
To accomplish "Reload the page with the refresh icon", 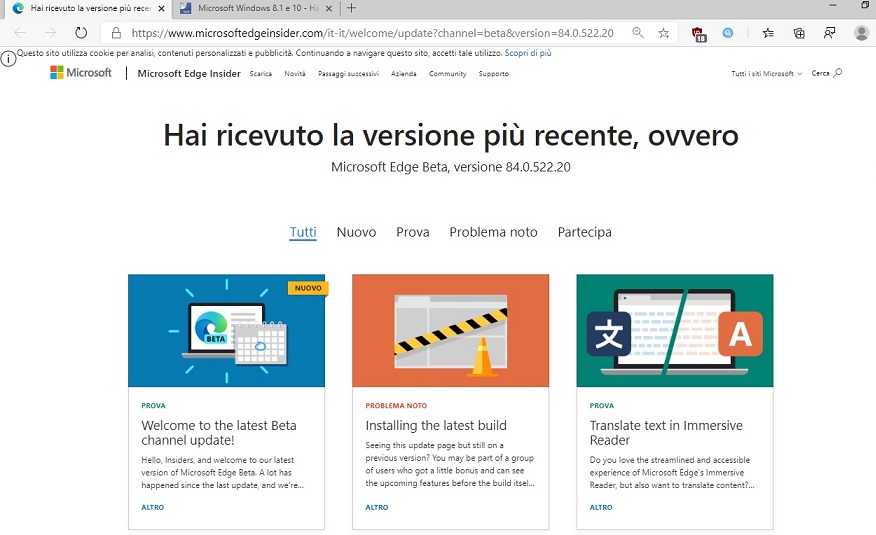I will click(81, 33).
